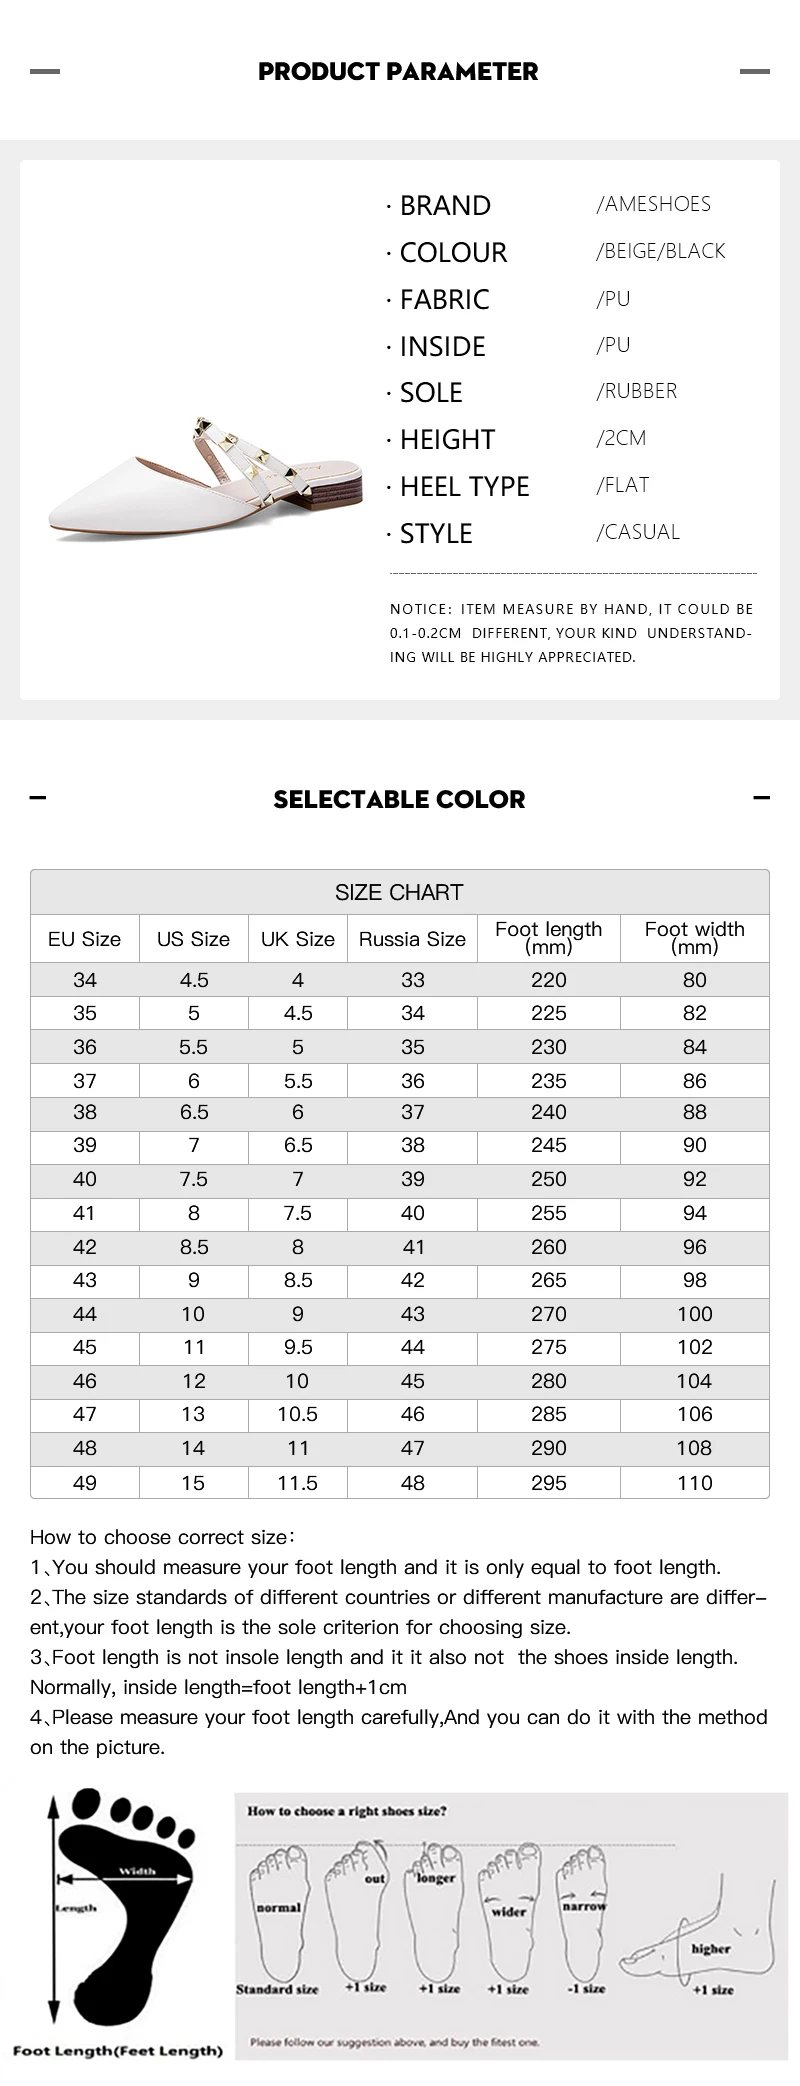
Task: Click the SIZE CHART table title
Action: coord(399,892)
